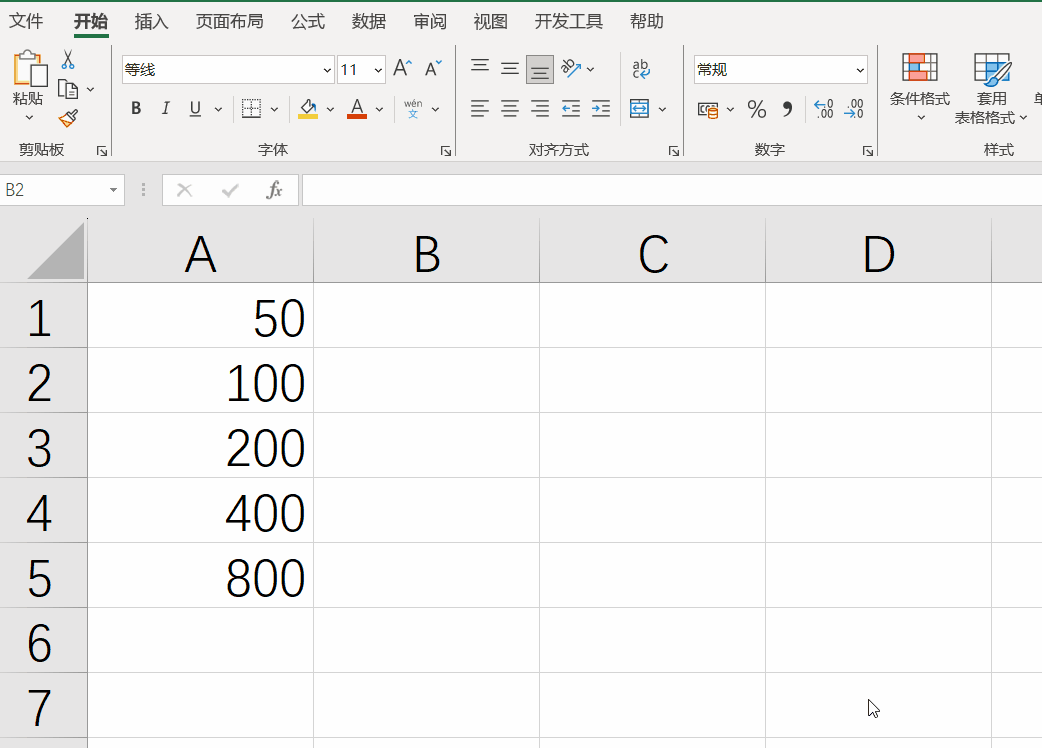
Task: Set top vertical alignment
Action: pos(480,68)
